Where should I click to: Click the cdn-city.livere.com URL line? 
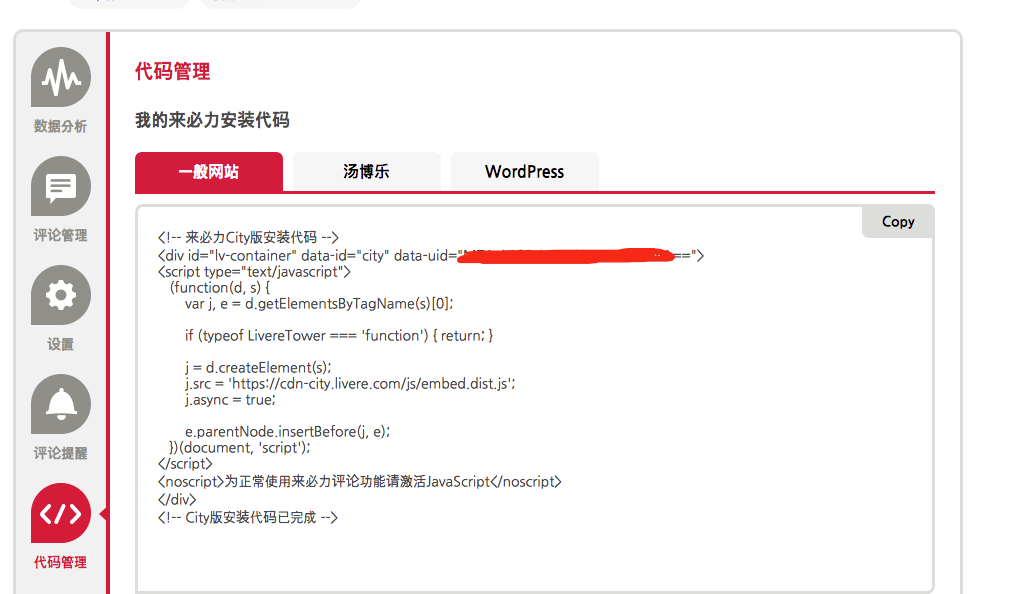pos(350,383)
